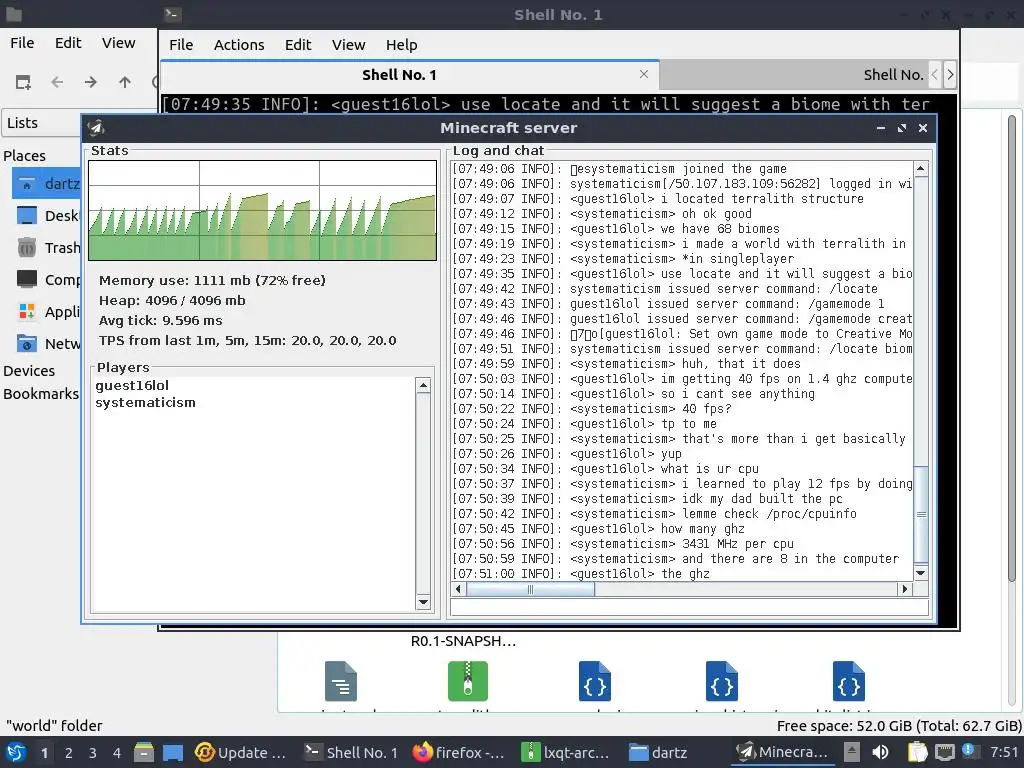Switch to virtual desktop 4
Image resolution: width=1024 pixels, height=768 pixels.
pos(116,752)
